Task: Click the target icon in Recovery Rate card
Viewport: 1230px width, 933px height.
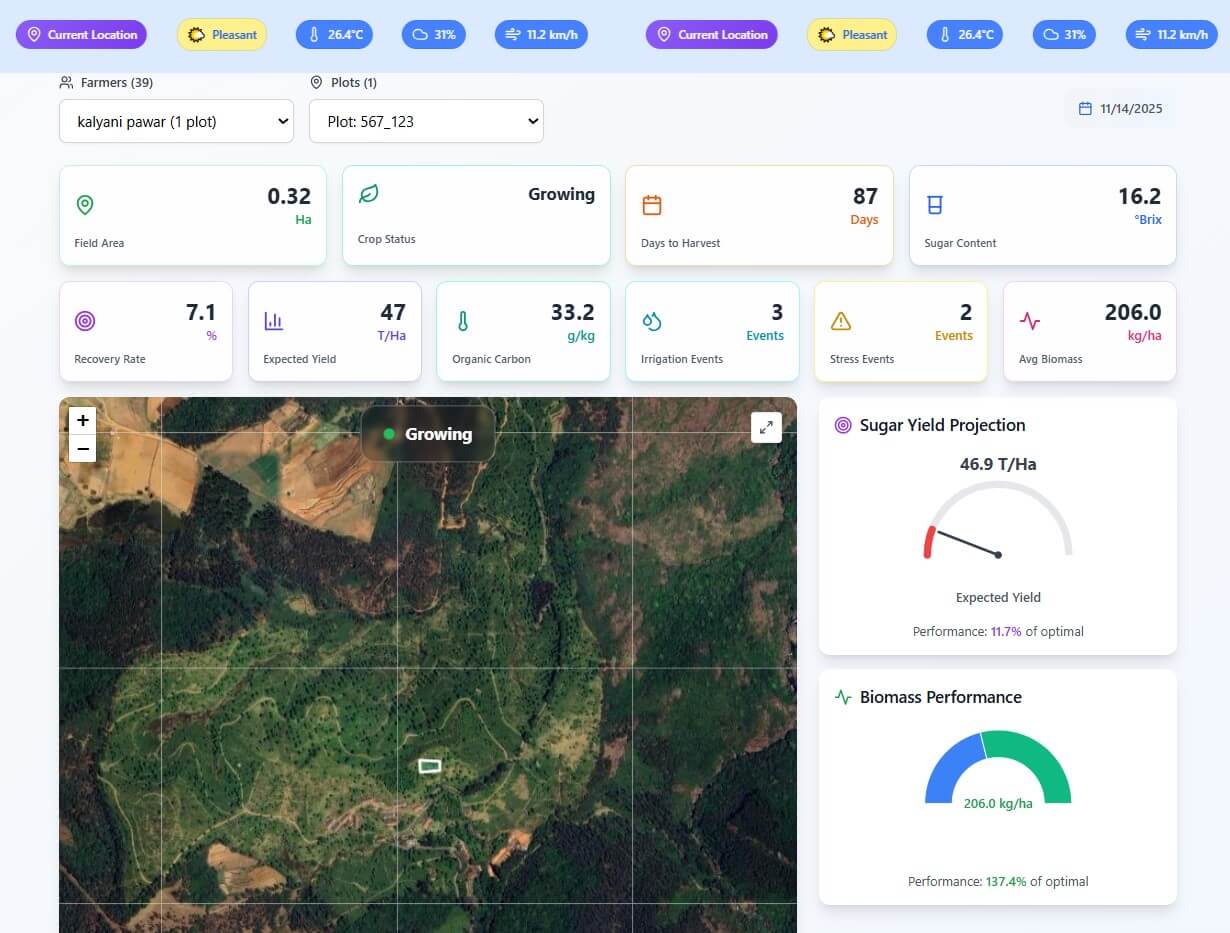Action: 85,321
